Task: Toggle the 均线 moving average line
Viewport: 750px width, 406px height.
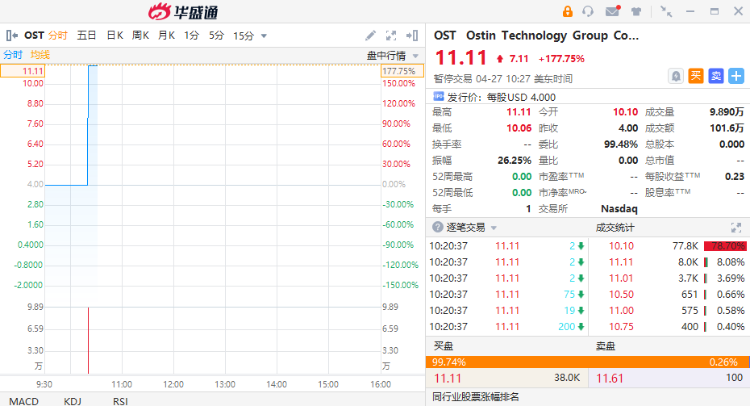Action: click(x=40, y=55)
